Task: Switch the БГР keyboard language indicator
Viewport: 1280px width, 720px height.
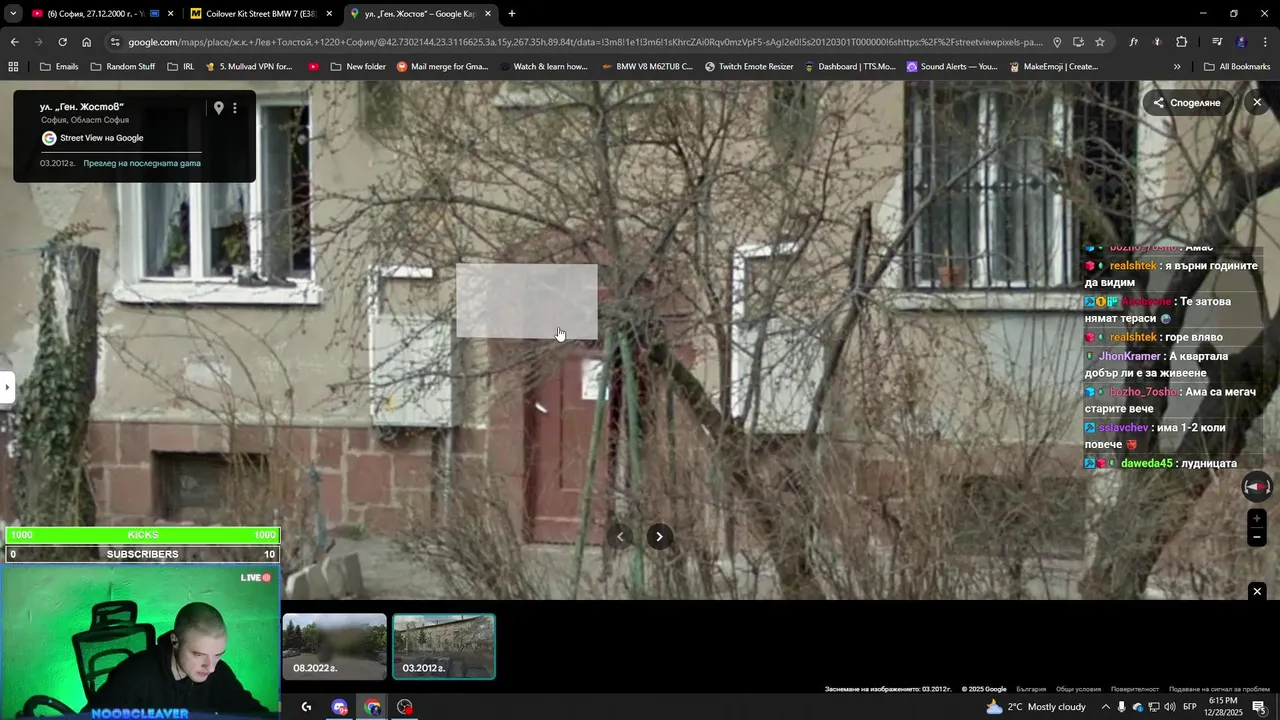Action: 1190,707
